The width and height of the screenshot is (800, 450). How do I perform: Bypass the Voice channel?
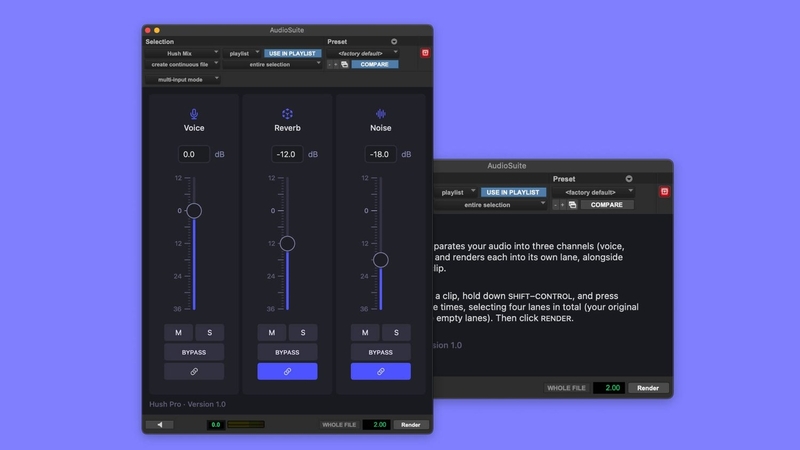tap(194, 352)
